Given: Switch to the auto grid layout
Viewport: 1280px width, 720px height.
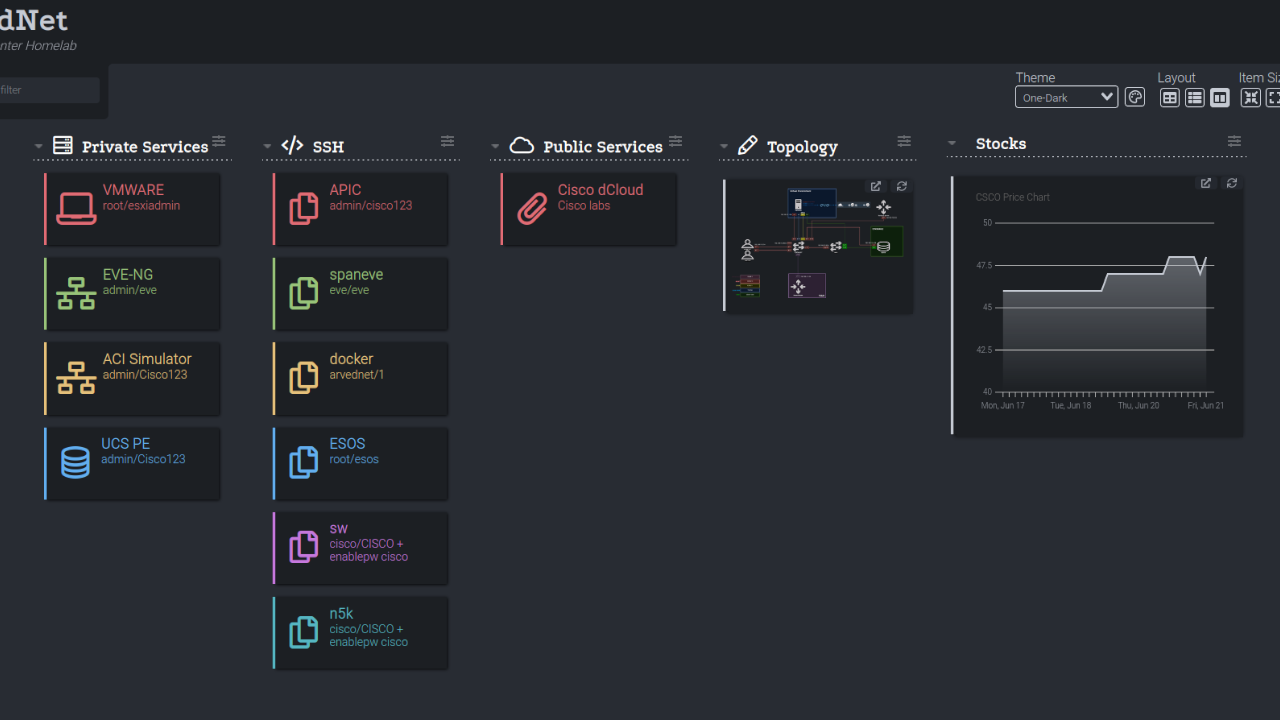Looking at the screenshot, I should 1170,97.
